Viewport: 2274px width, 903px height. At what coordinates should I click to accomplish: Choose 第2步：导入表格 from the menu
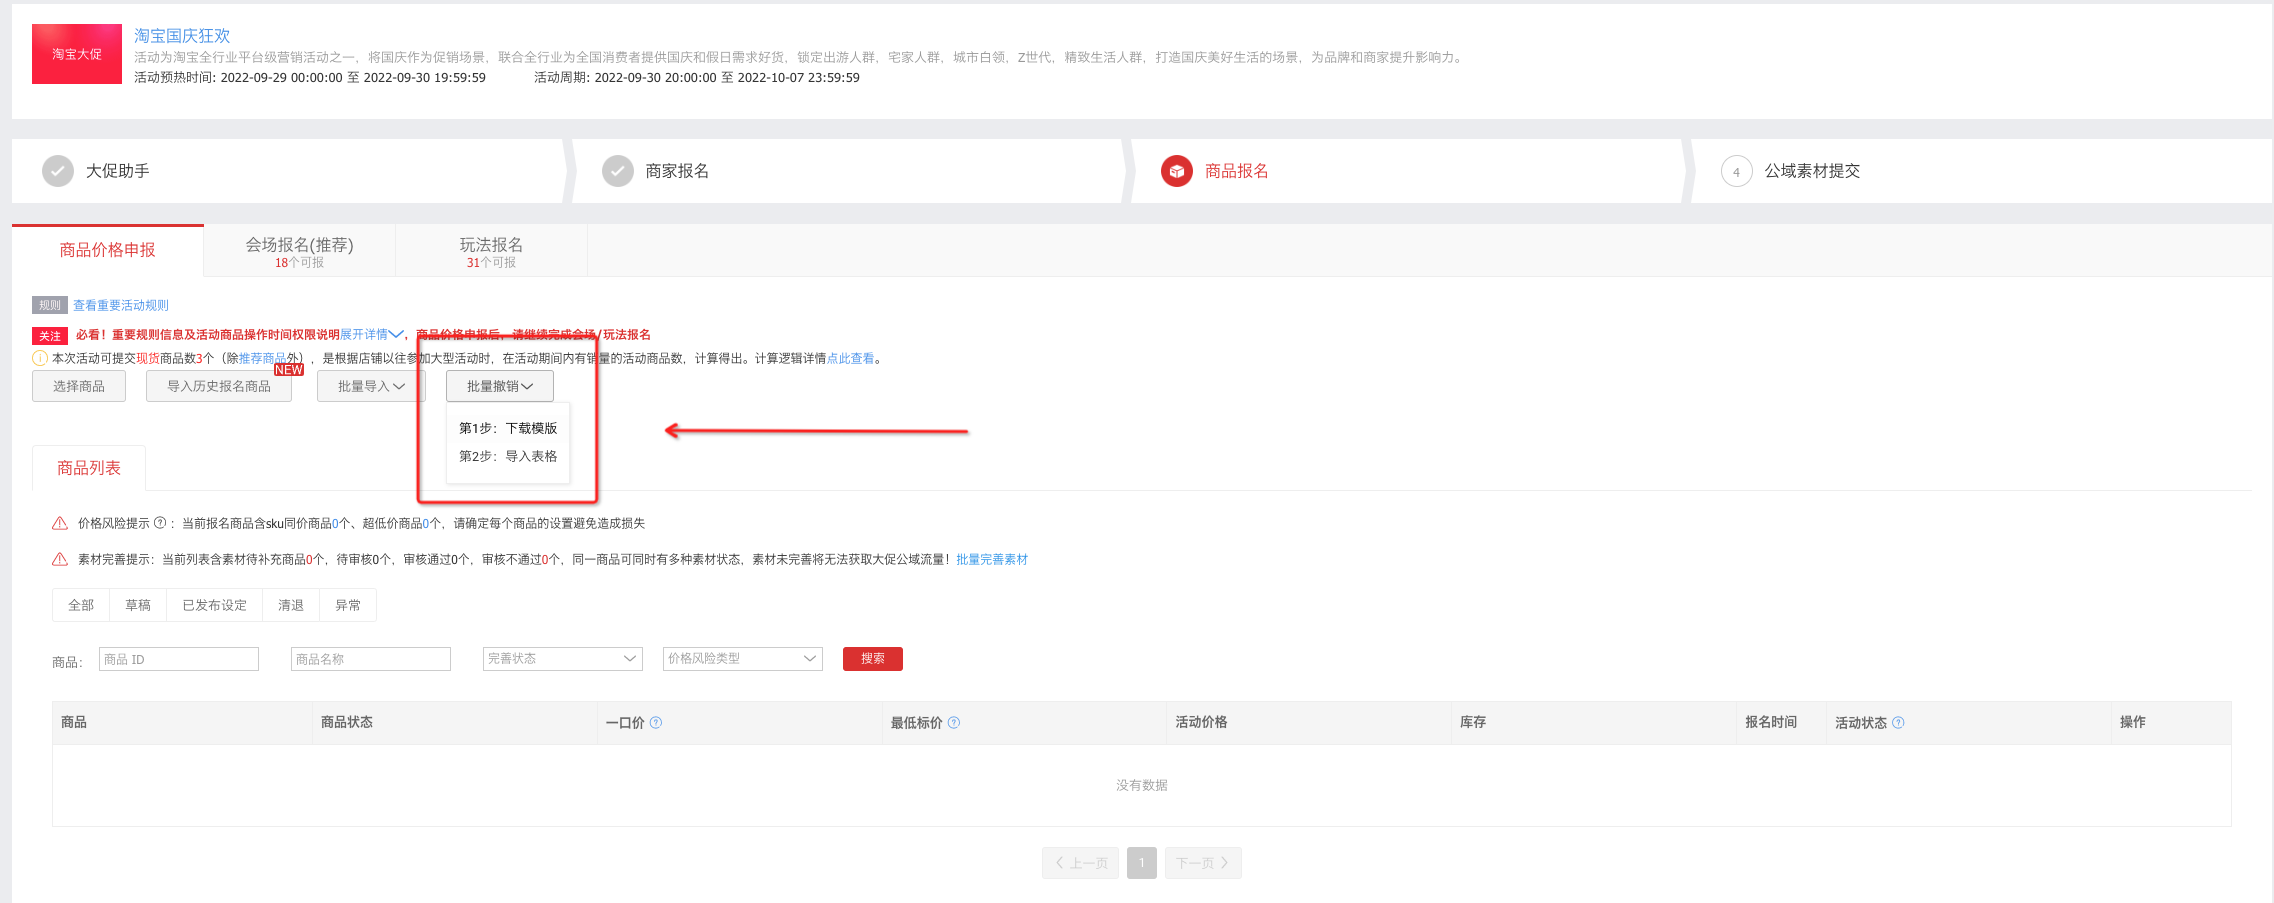508,456
